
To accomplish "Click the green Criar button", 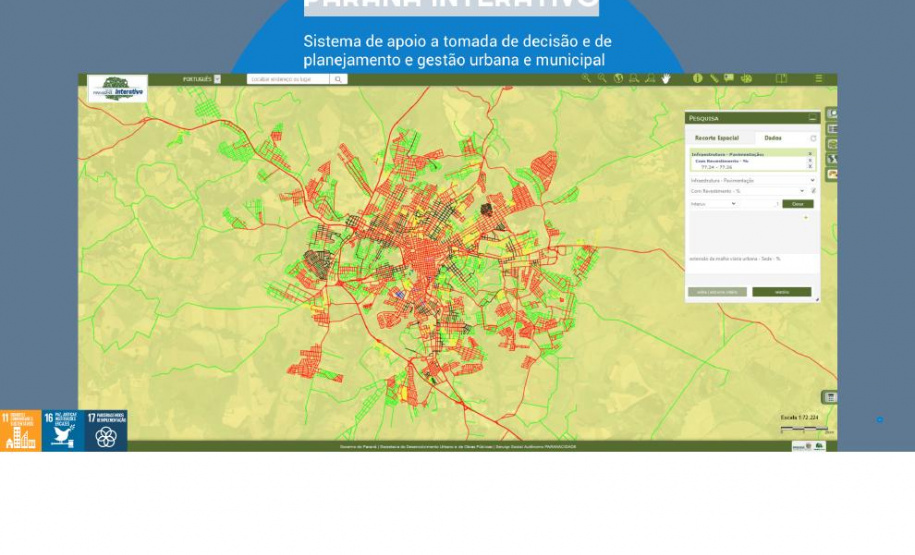I will pyautogui.click(x=798, y=204).
